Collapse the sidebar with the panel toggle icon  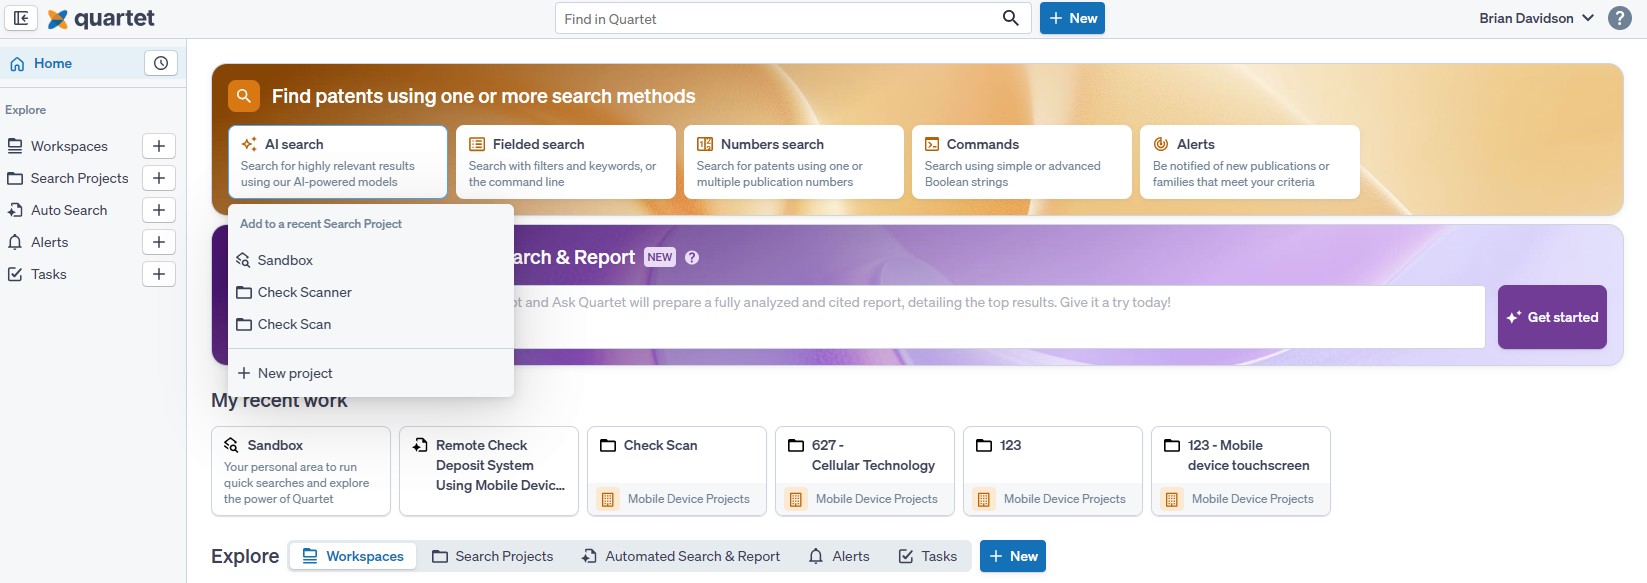point(21,18)
